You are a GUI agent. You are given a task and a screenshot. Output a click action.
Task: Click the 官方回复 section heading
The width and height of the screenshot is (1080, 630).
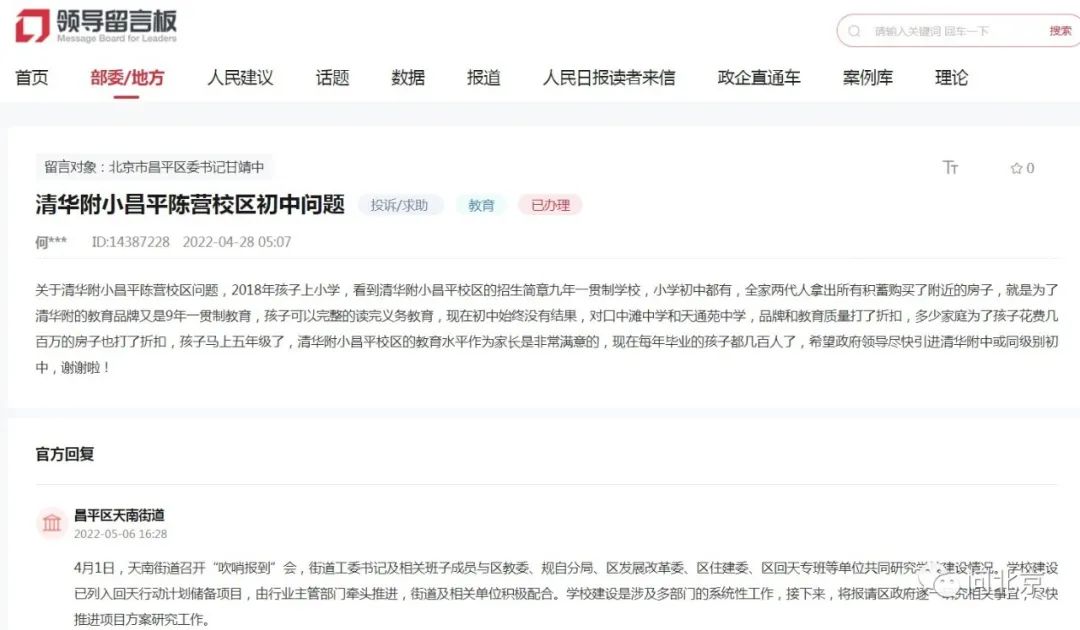coord(65,454)
